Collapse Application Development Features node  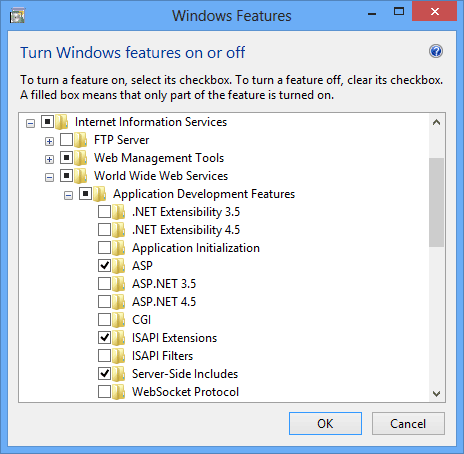(68, 195)
